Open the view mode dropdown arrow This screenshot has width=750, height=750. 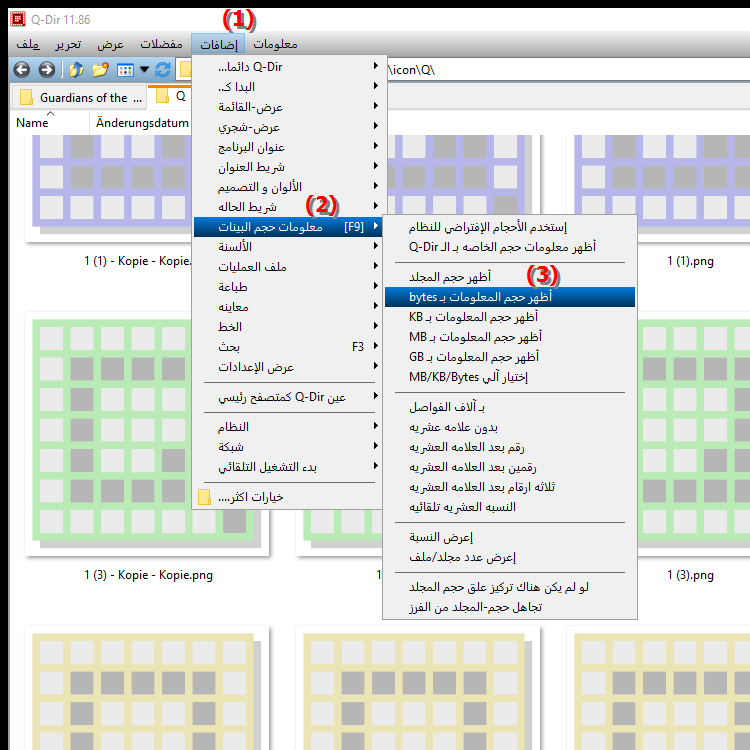coord(144,70)
